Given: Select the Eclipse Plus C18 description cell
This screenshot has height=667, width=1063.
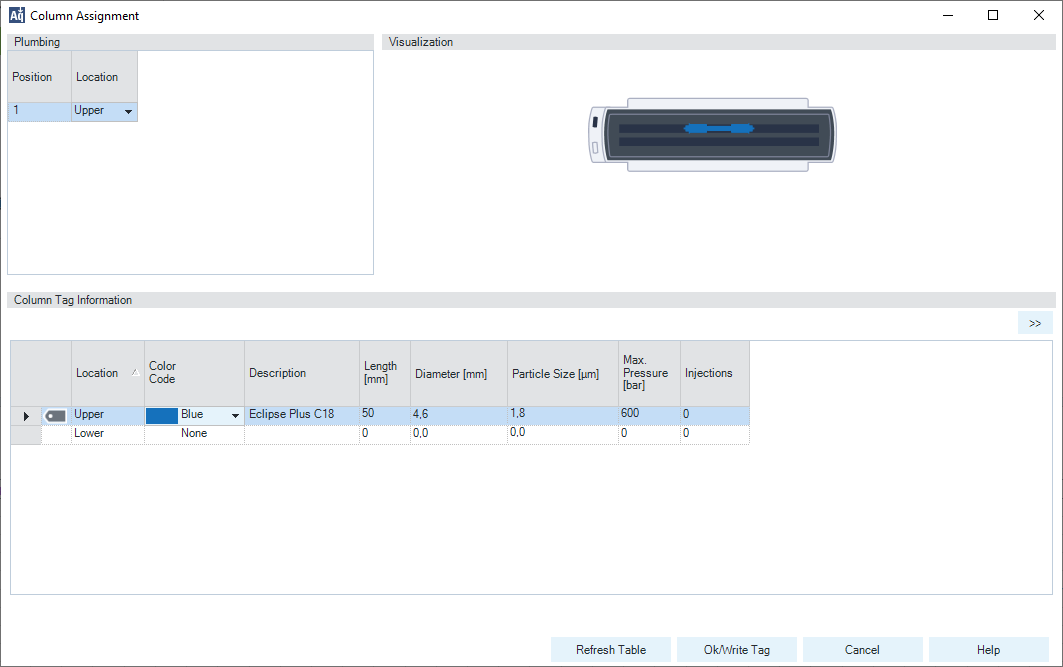Looking at the screenshot, I should point(301,414).
